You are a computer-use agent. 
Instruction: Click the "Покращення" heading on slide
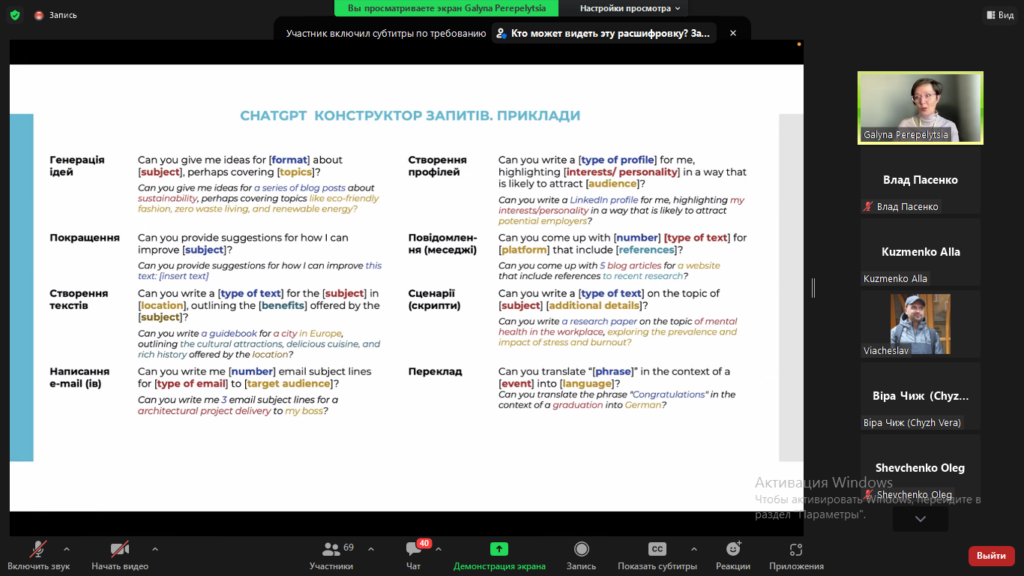(x=84, y=238)
